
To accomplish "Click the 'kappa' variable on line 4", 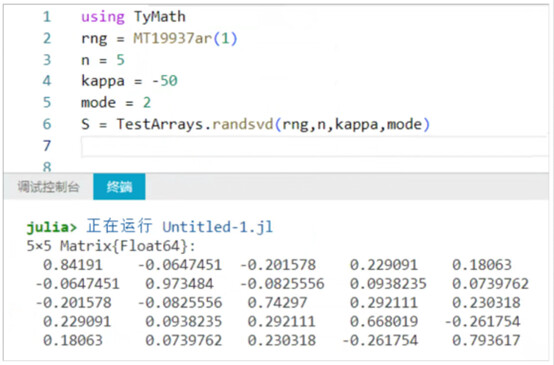I will [103, 82].
